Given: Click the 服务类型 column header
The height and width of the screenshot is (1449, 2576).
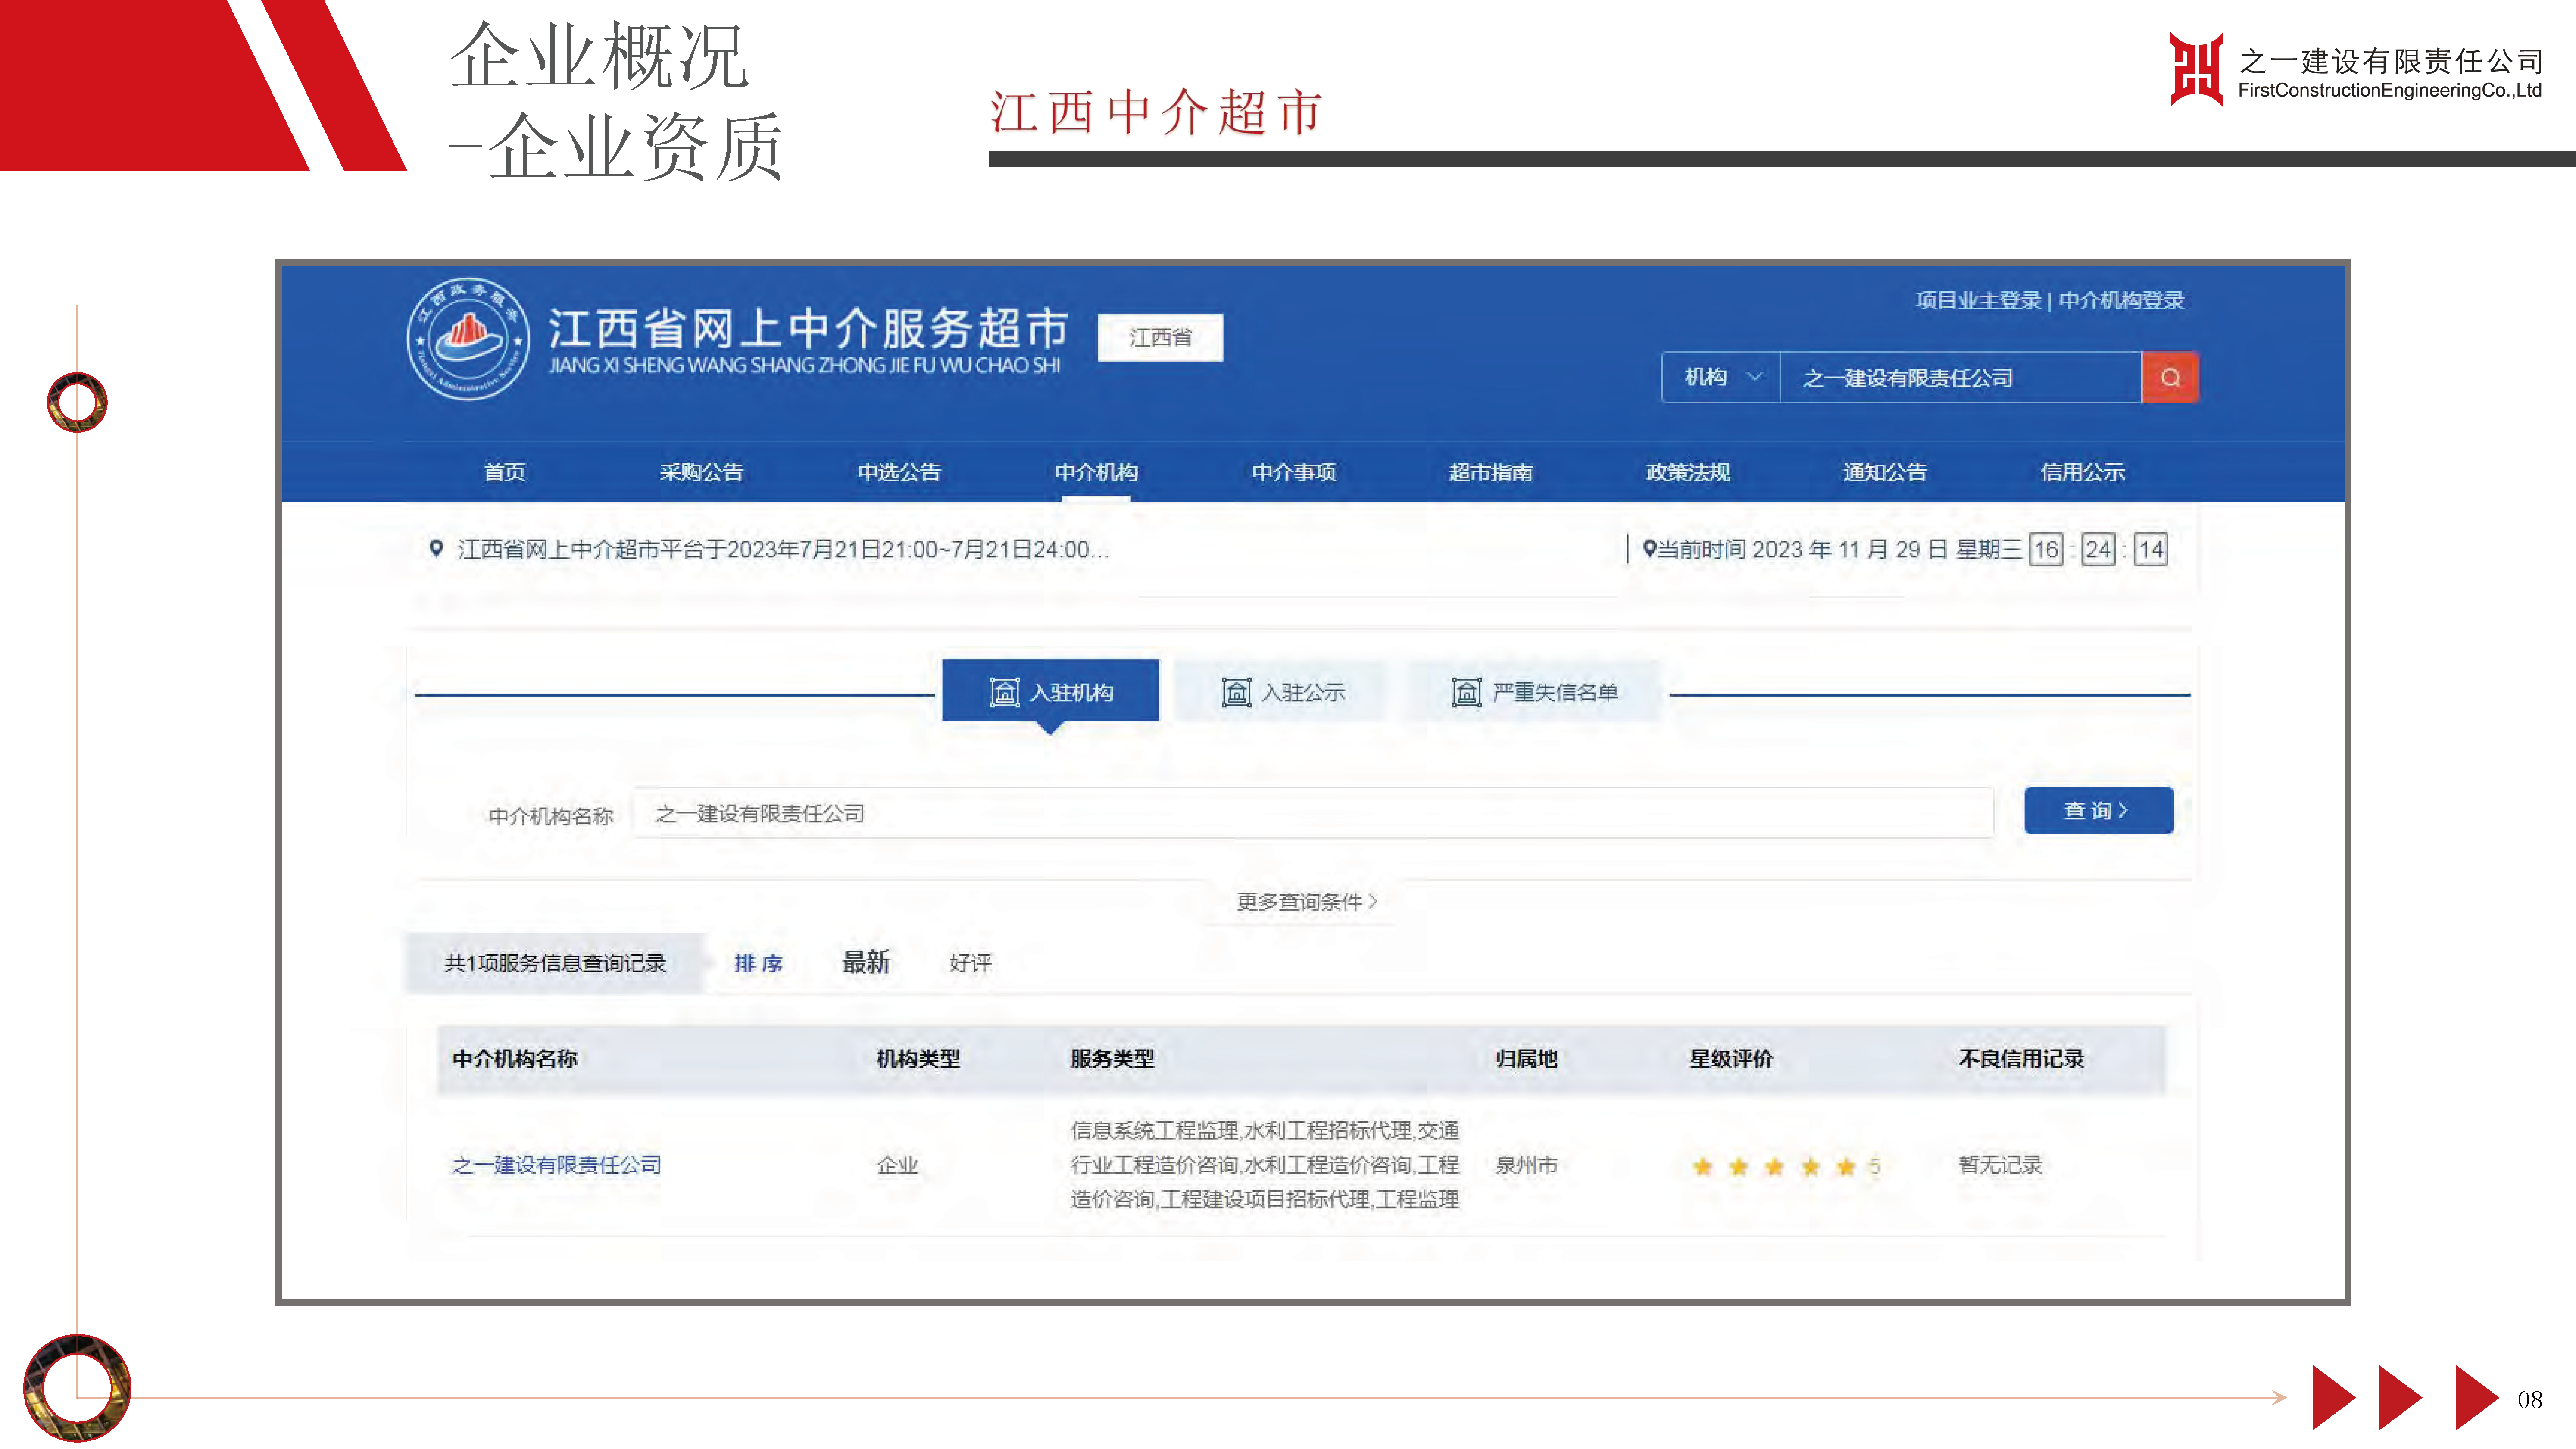Looking at the screenshot, I should click(x=1112, y=1058).
